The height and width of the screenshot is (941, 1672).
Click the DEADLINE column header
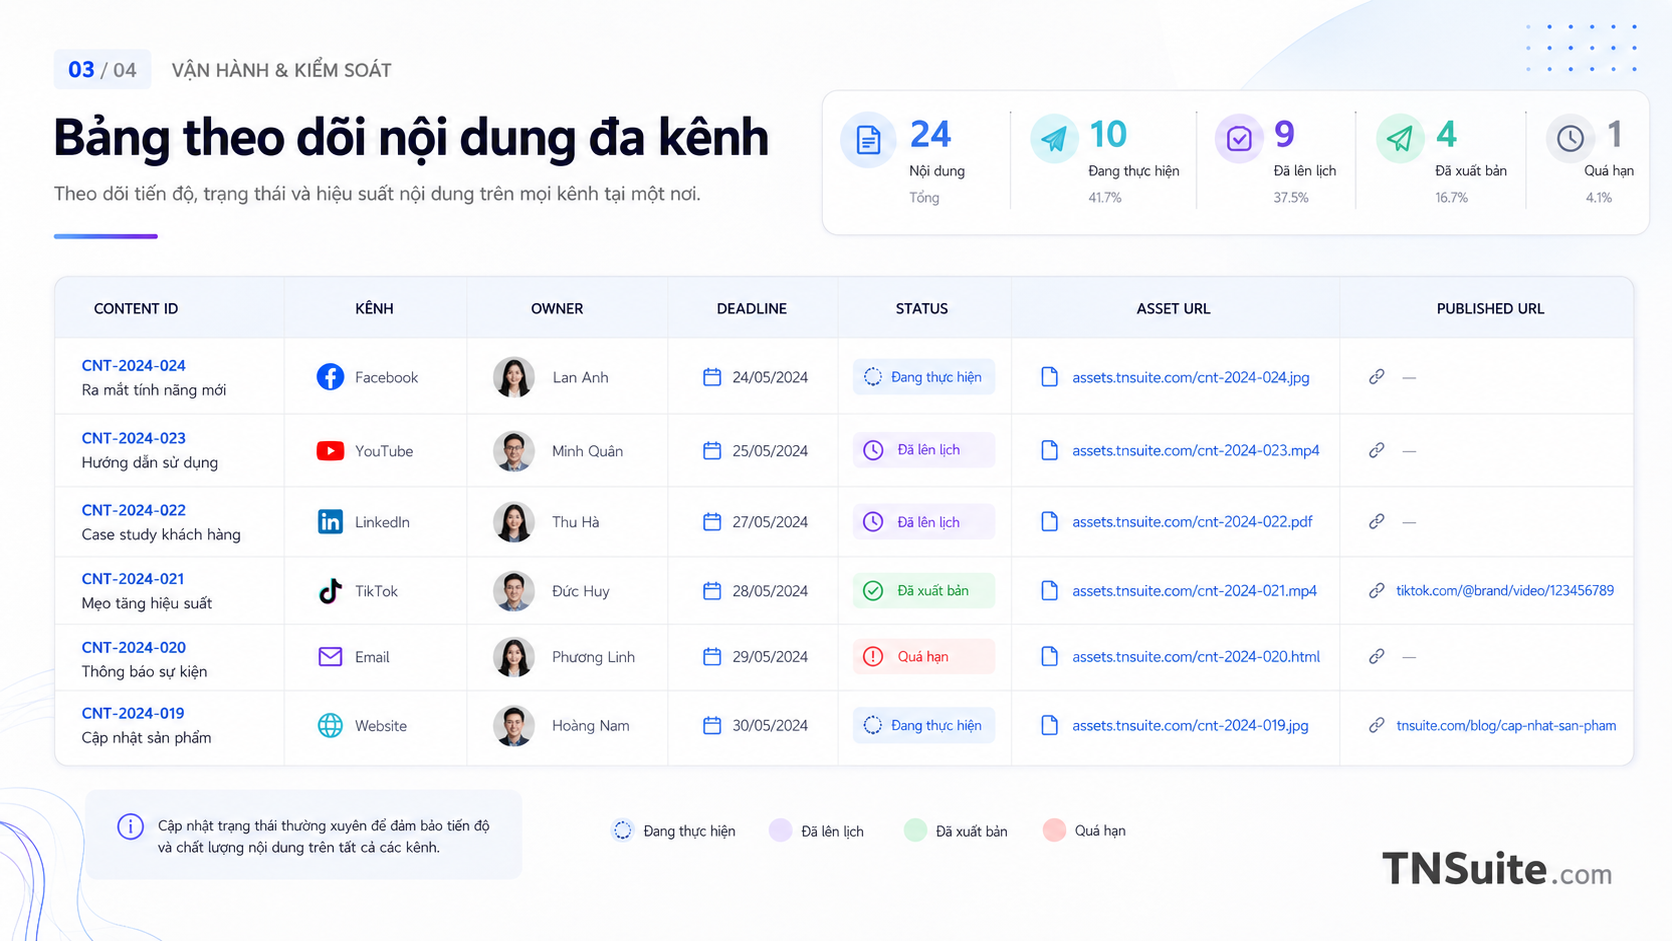[752, 309]
